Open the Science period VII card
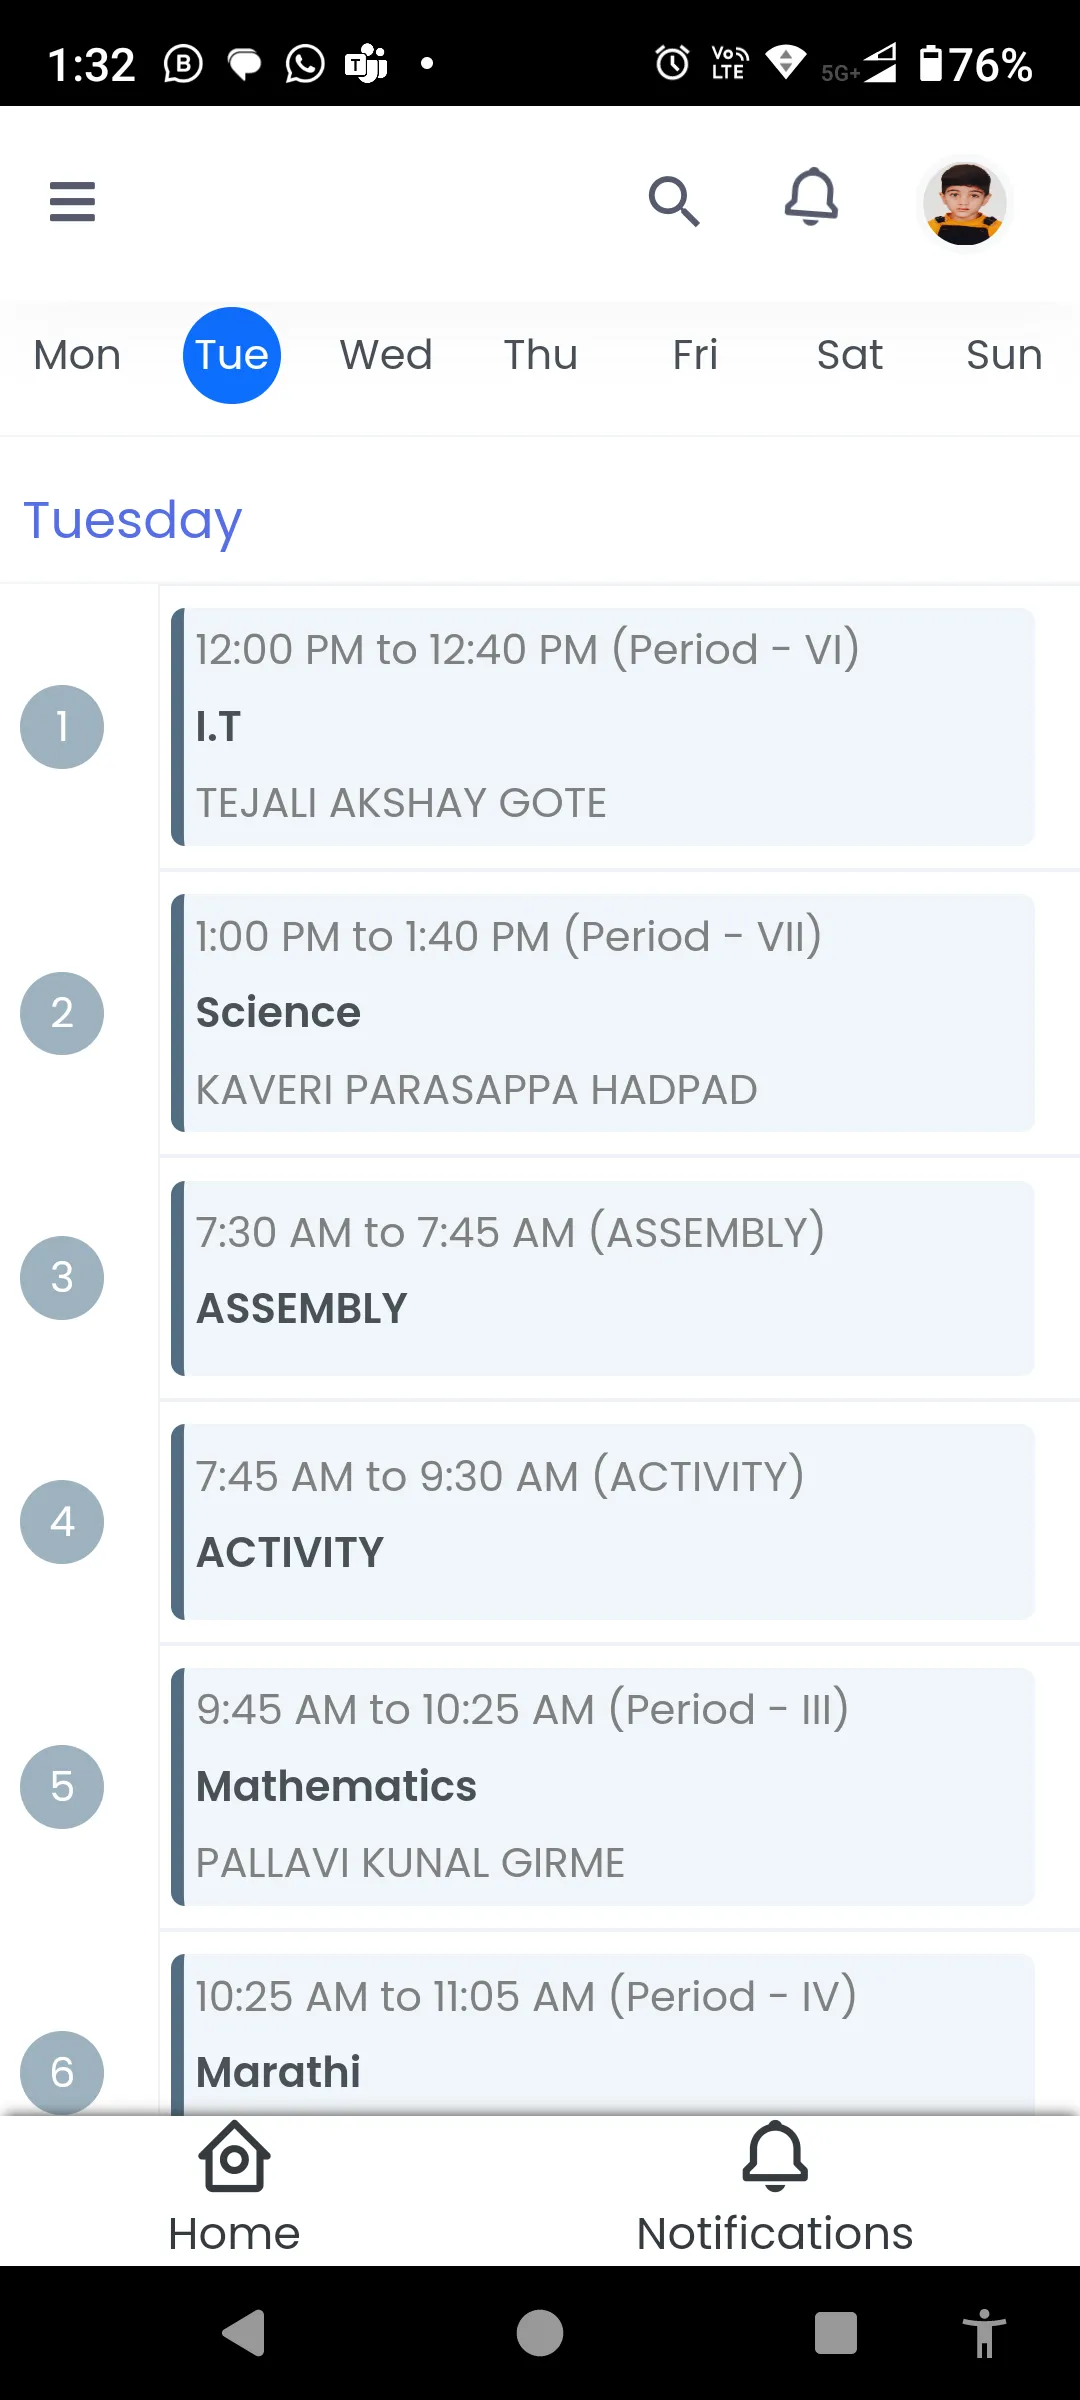This screenshot has height=2400, width=1080. click(x=603, y=1013)
